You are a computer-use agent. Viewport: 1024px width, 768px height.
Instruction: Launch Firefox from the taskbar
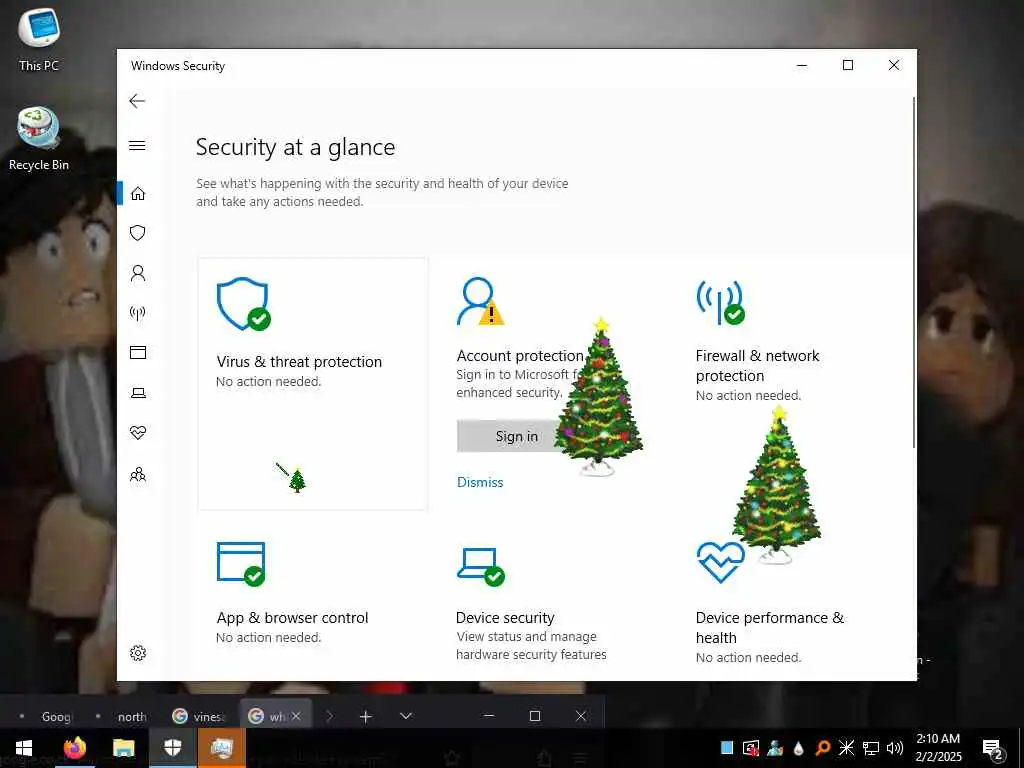pyautogui.click(x=74, y=748)
